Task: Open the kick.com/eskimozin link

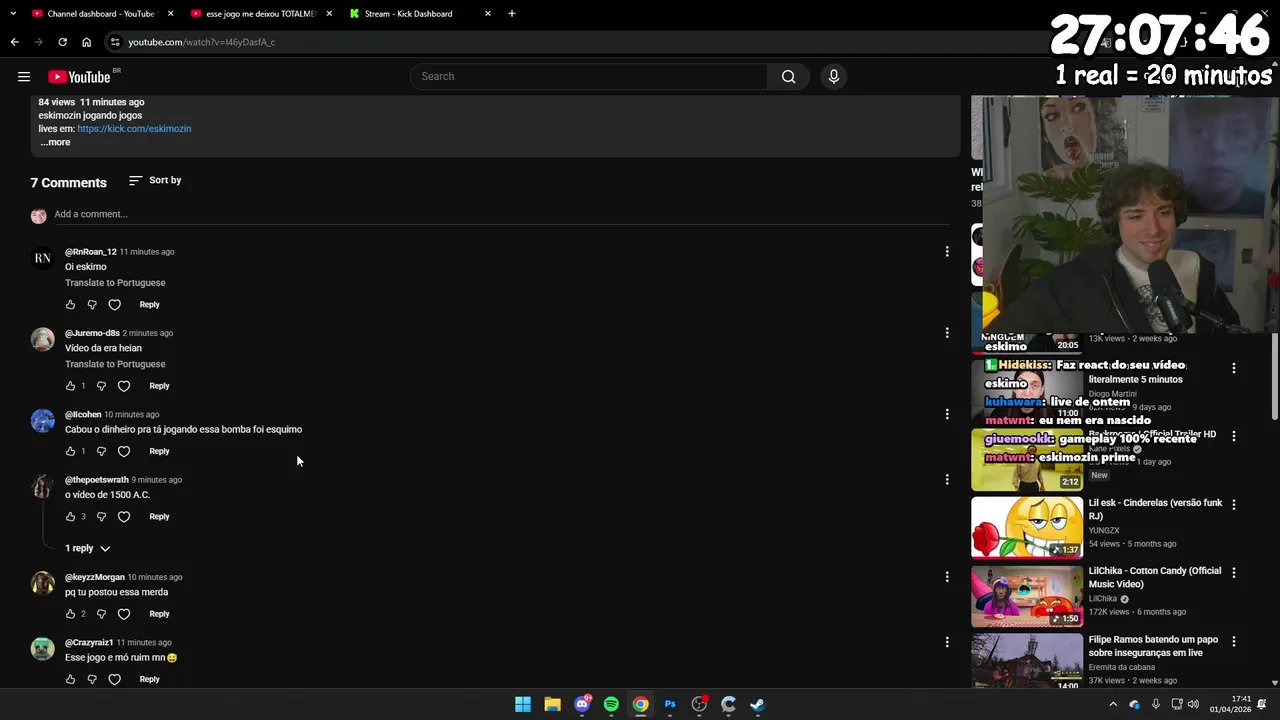Action: 134,129
